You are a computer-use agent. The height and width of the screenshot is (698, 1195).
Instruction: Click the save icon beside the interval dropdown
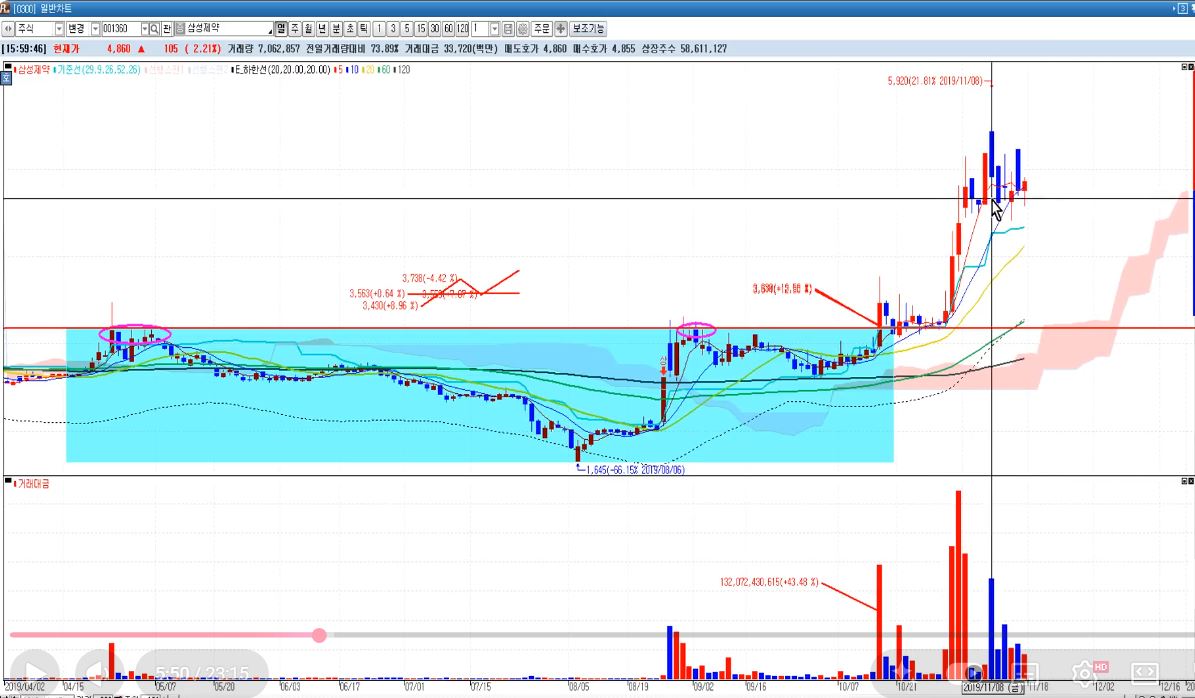point(508,29)
